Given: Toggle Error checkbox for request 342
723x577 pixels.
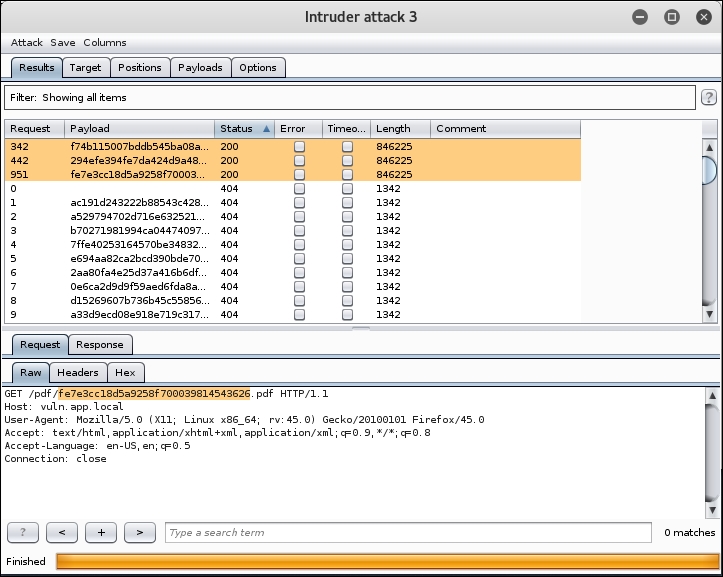Looking at the screenshot, I should pyautogui.click(x=299, y=146).
